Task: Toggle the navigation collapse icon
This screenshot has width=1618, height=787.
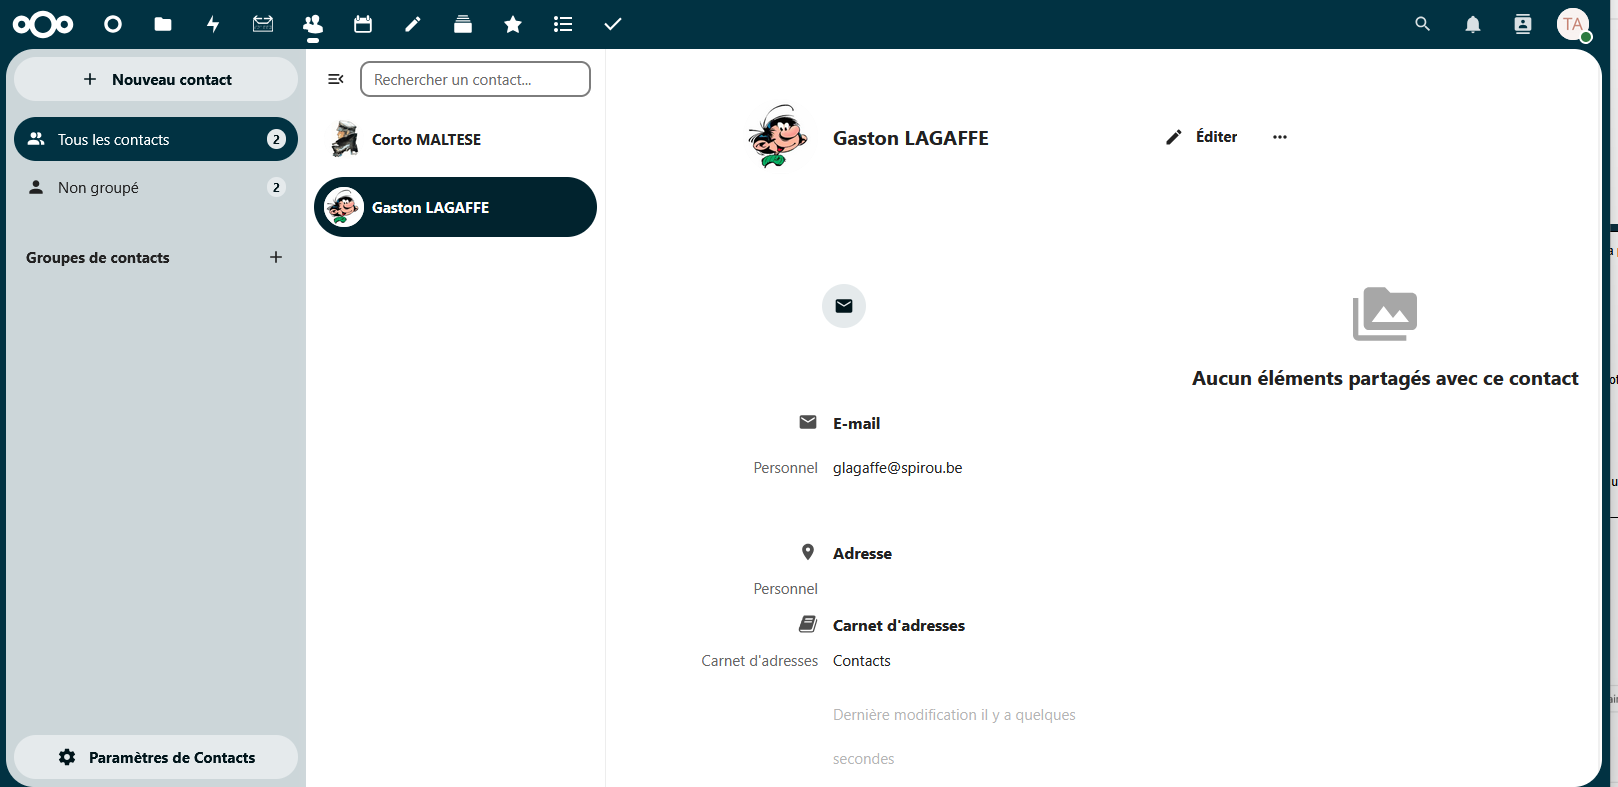Action: pyautogui.click(x=336, y=79)
